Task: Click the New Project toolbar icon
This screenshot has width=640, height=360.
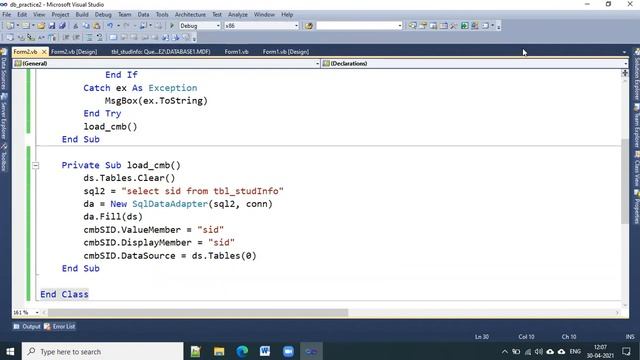Action: point(10,26)
